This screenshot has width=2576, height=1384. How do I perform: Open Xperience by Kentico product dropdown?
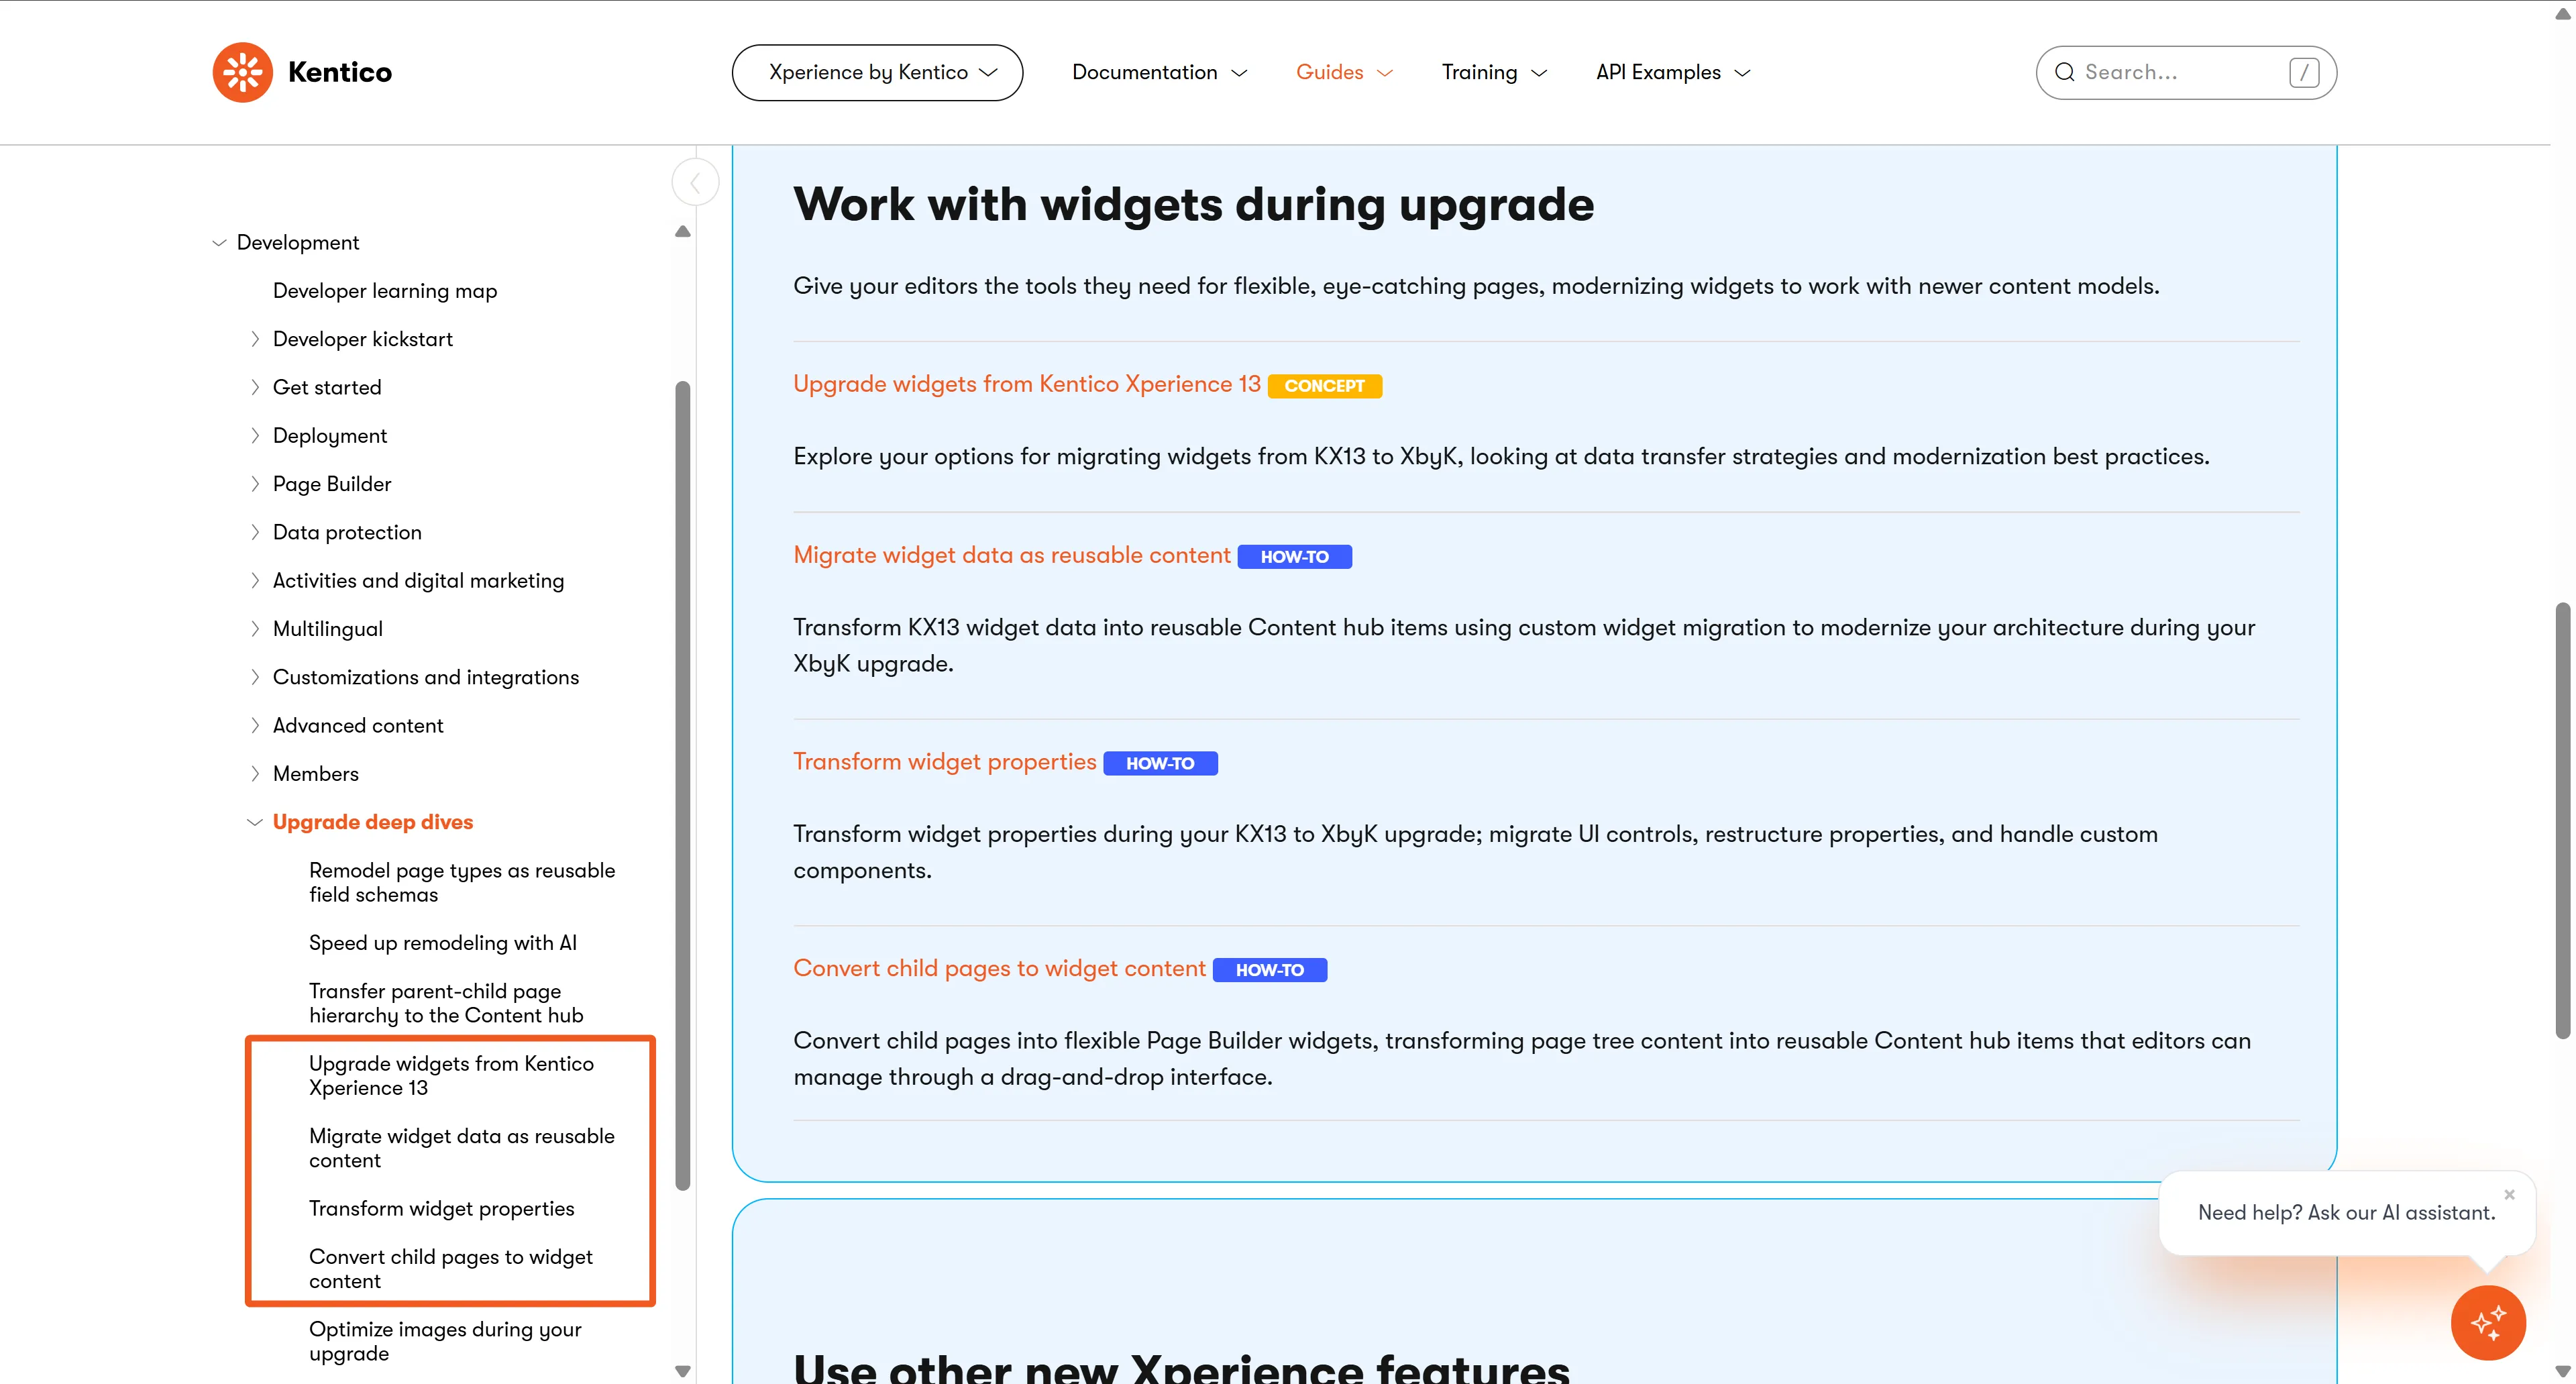pos(877,72)
